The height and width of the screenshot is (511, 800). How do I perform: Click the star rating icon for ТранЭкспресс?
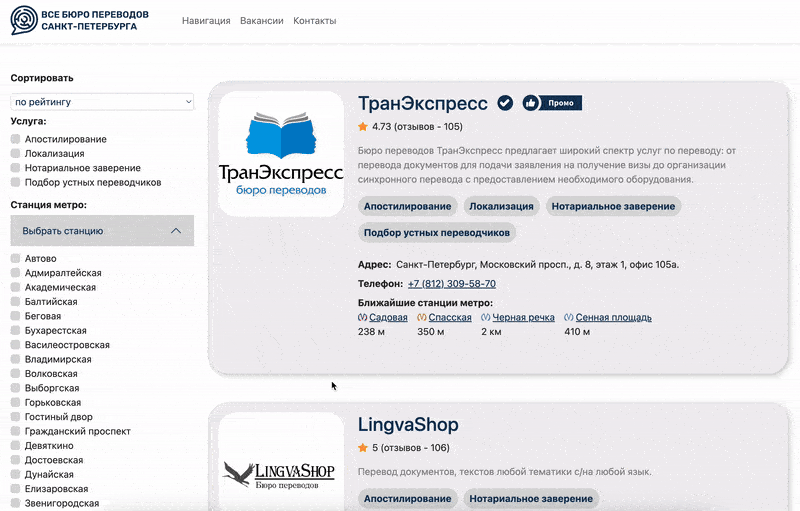(x=363, y=126)
